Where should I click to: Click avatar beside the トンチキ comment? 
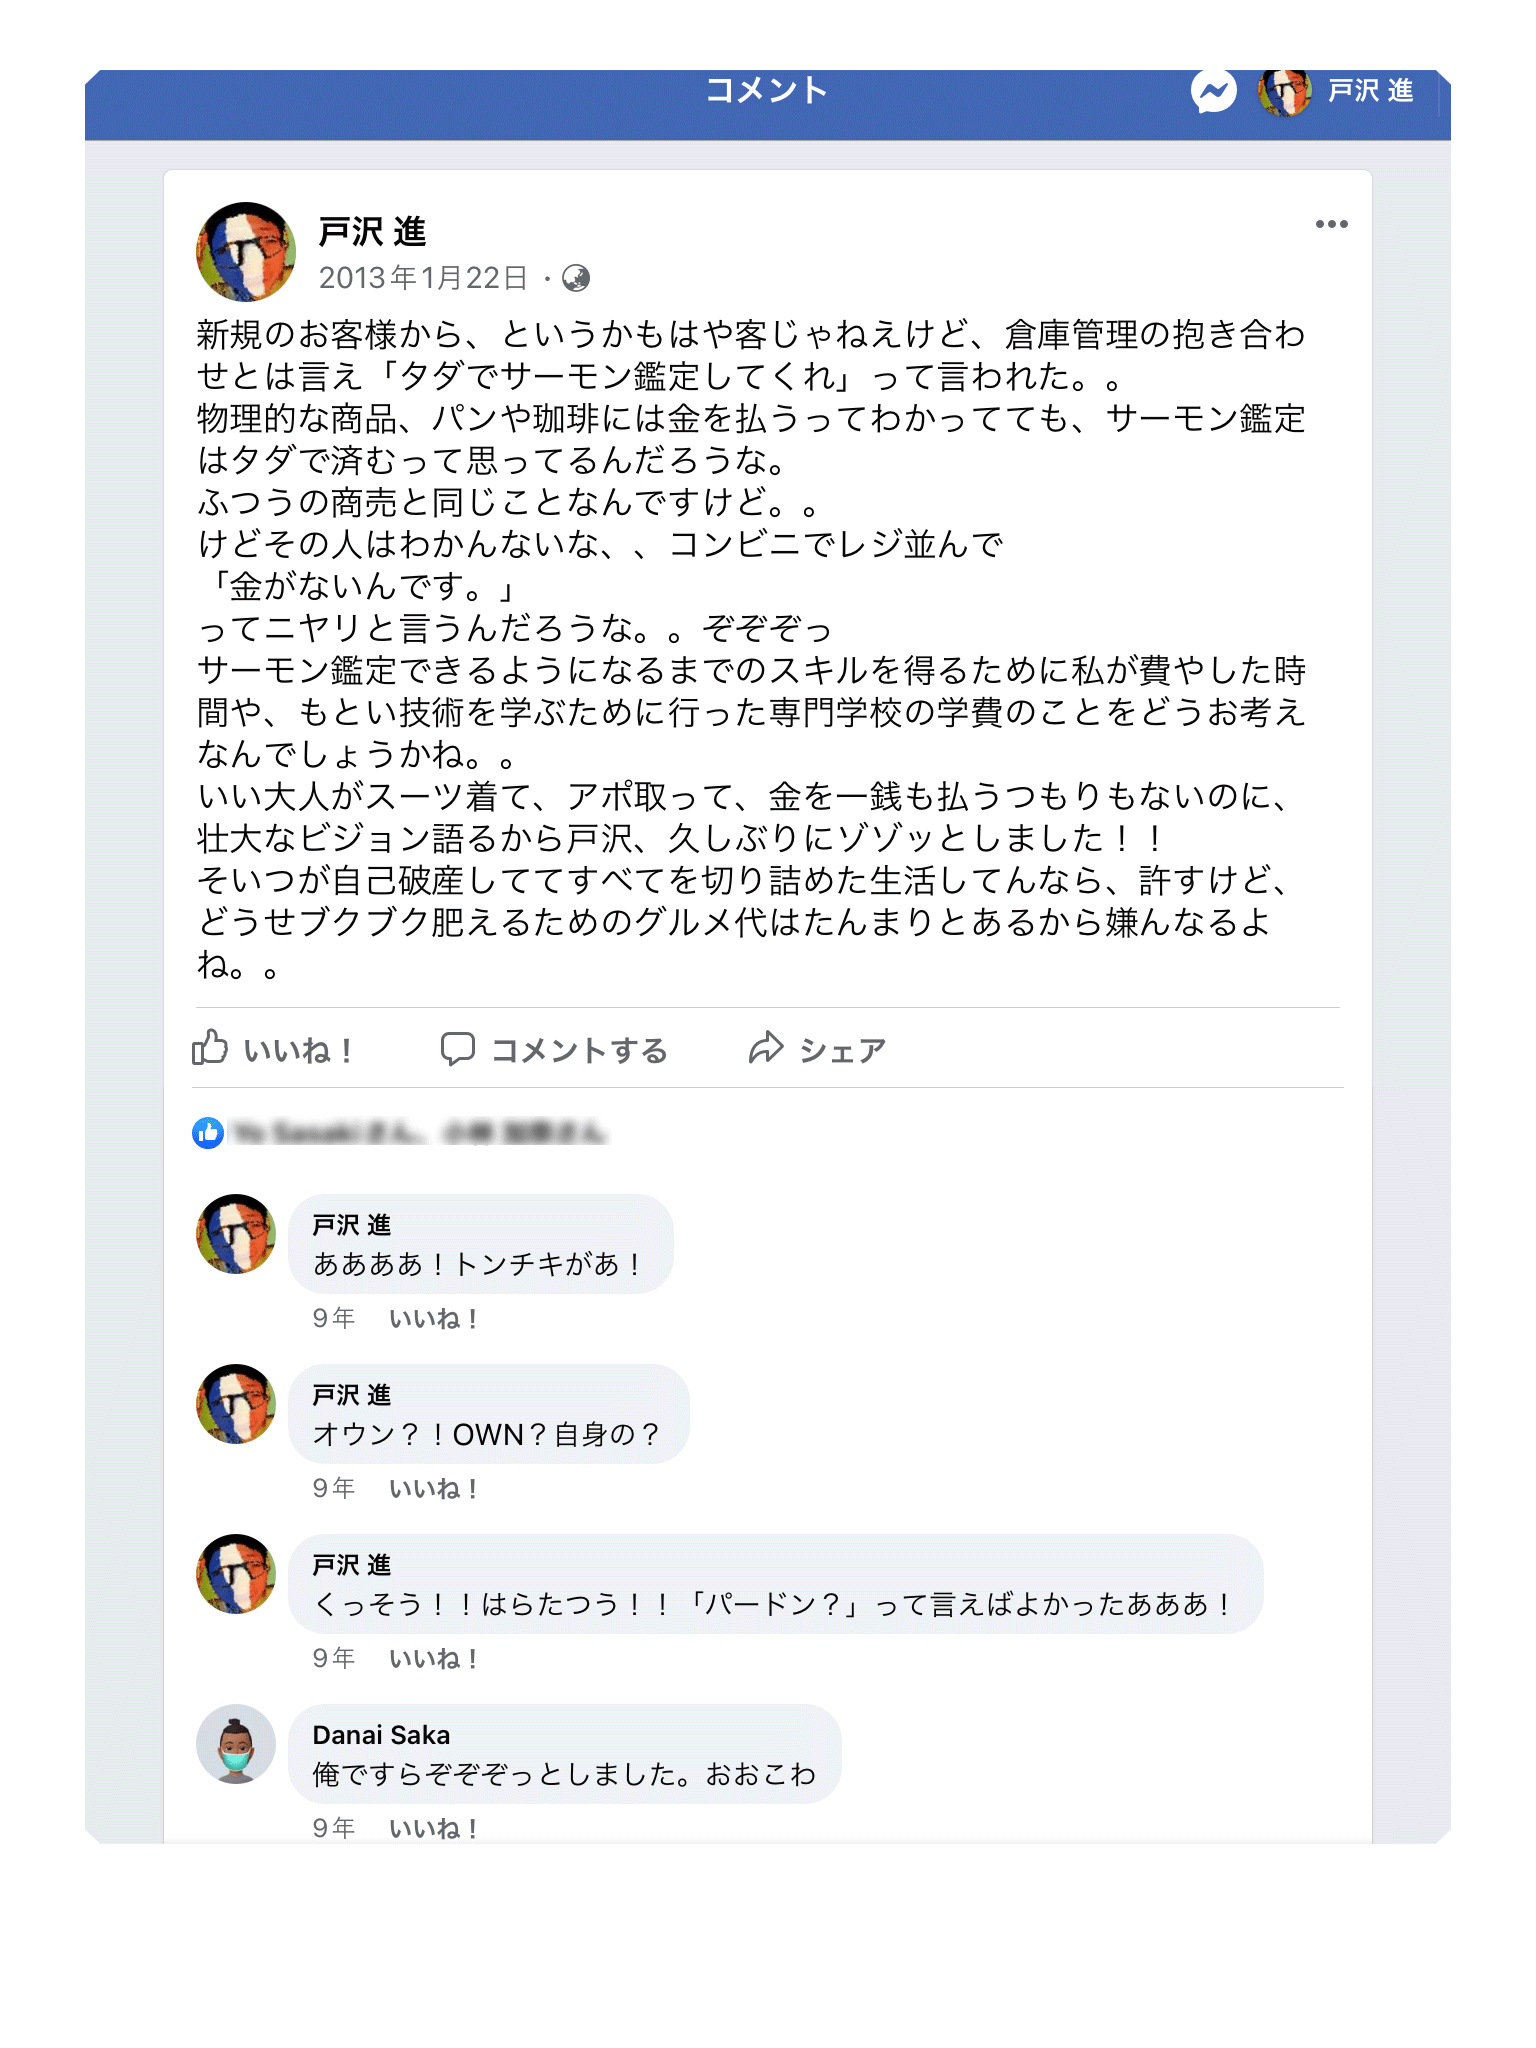[236, 1234]
